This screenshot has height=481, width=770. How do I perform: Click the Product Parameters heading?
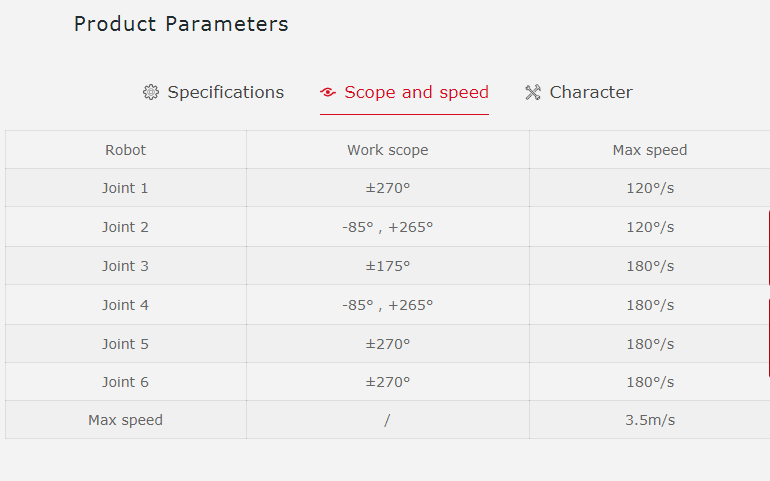coord(181,24)
